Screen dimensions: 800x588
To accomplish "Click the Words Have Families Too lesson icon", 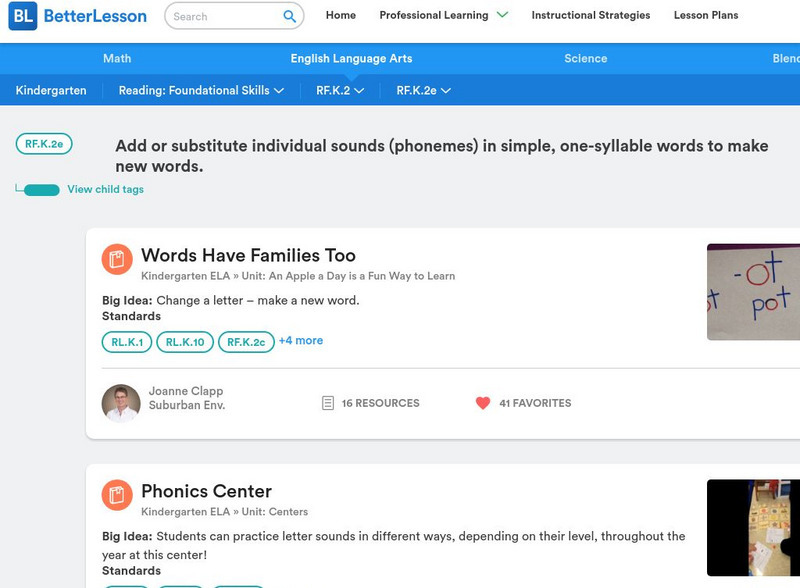I will tap(117, 259).
